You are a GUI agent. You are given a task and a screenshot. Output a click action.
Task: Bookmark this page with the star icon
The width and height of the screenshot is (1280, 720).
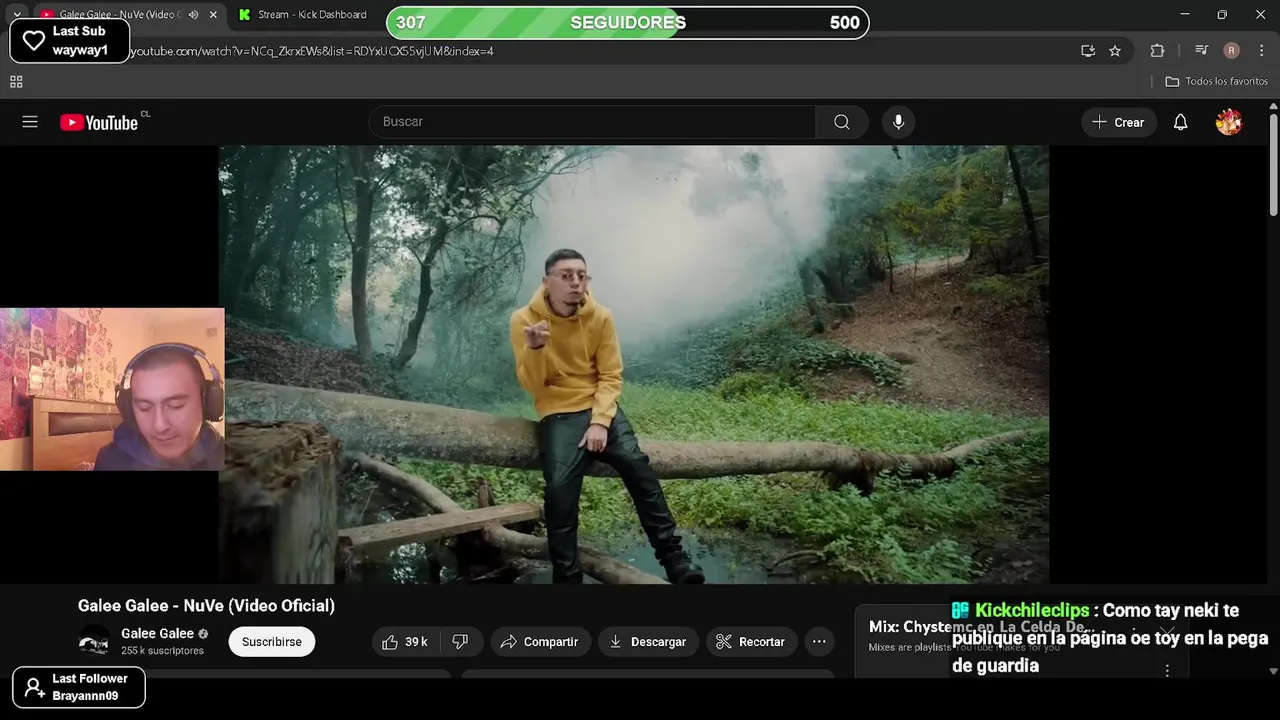tap(1115, 51)
